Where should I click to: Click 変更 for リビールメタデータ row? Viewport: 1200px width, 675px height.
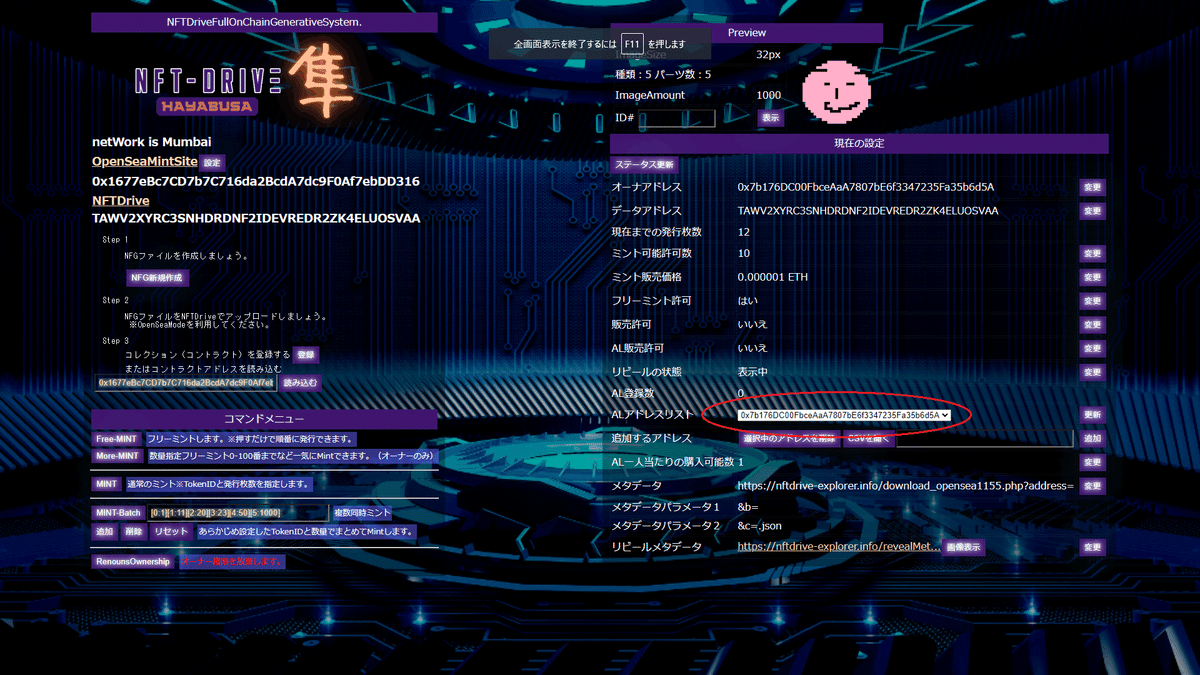1092,547
